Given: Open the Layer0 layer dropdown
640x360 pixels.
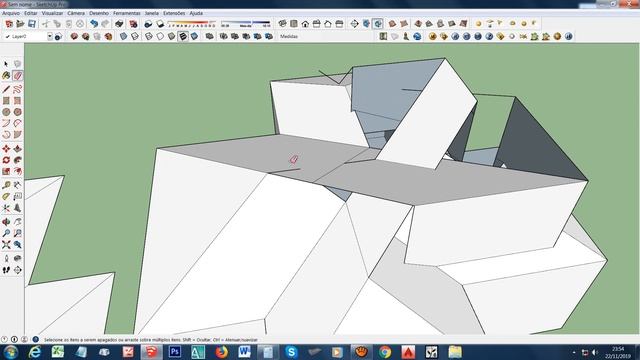Looking at the screenshot, I should click(x=49, y=36).
